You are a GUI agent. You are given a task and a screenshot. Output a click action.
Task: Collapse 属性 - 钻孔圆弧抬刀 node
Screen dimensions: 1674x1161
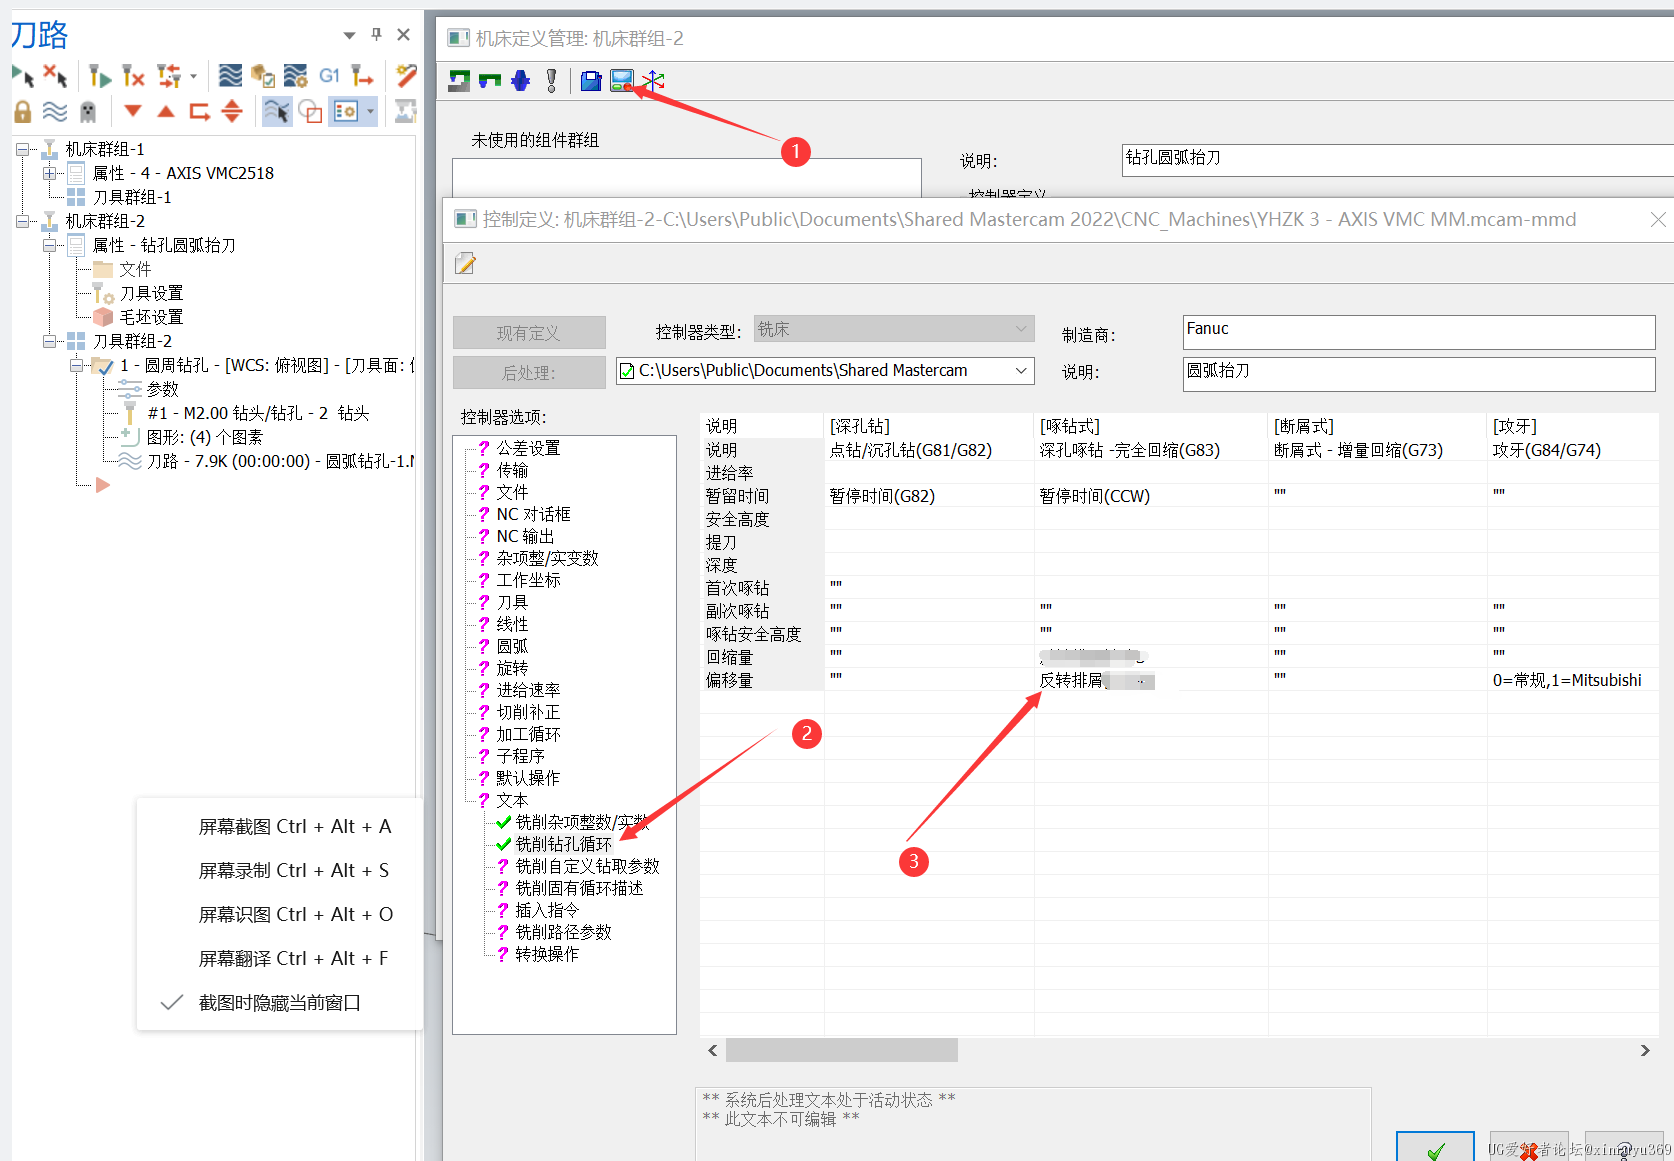coord(49,245)
